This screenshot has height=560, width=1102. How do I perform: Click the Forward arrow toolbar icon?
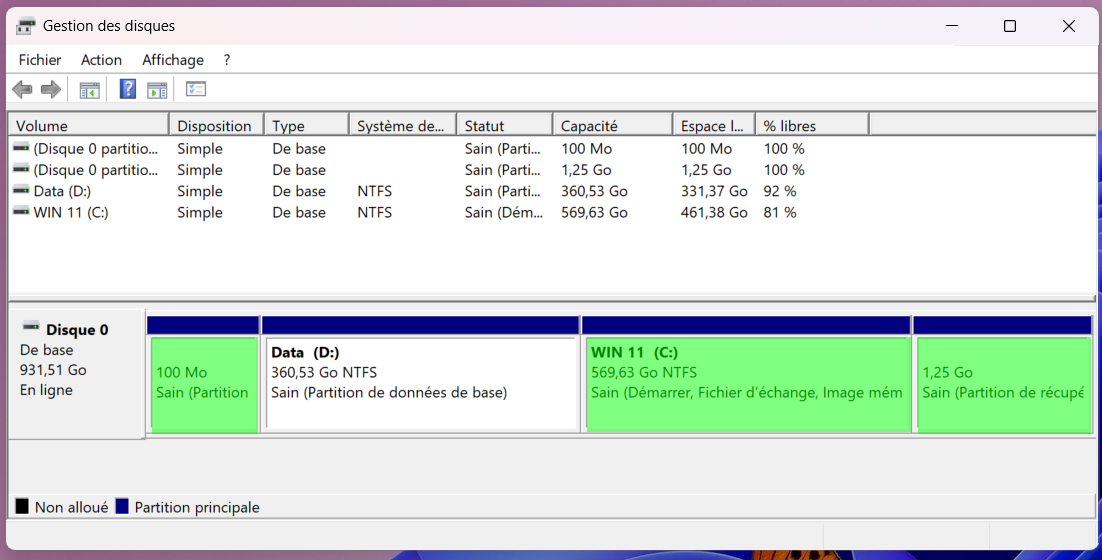(51, 90)
